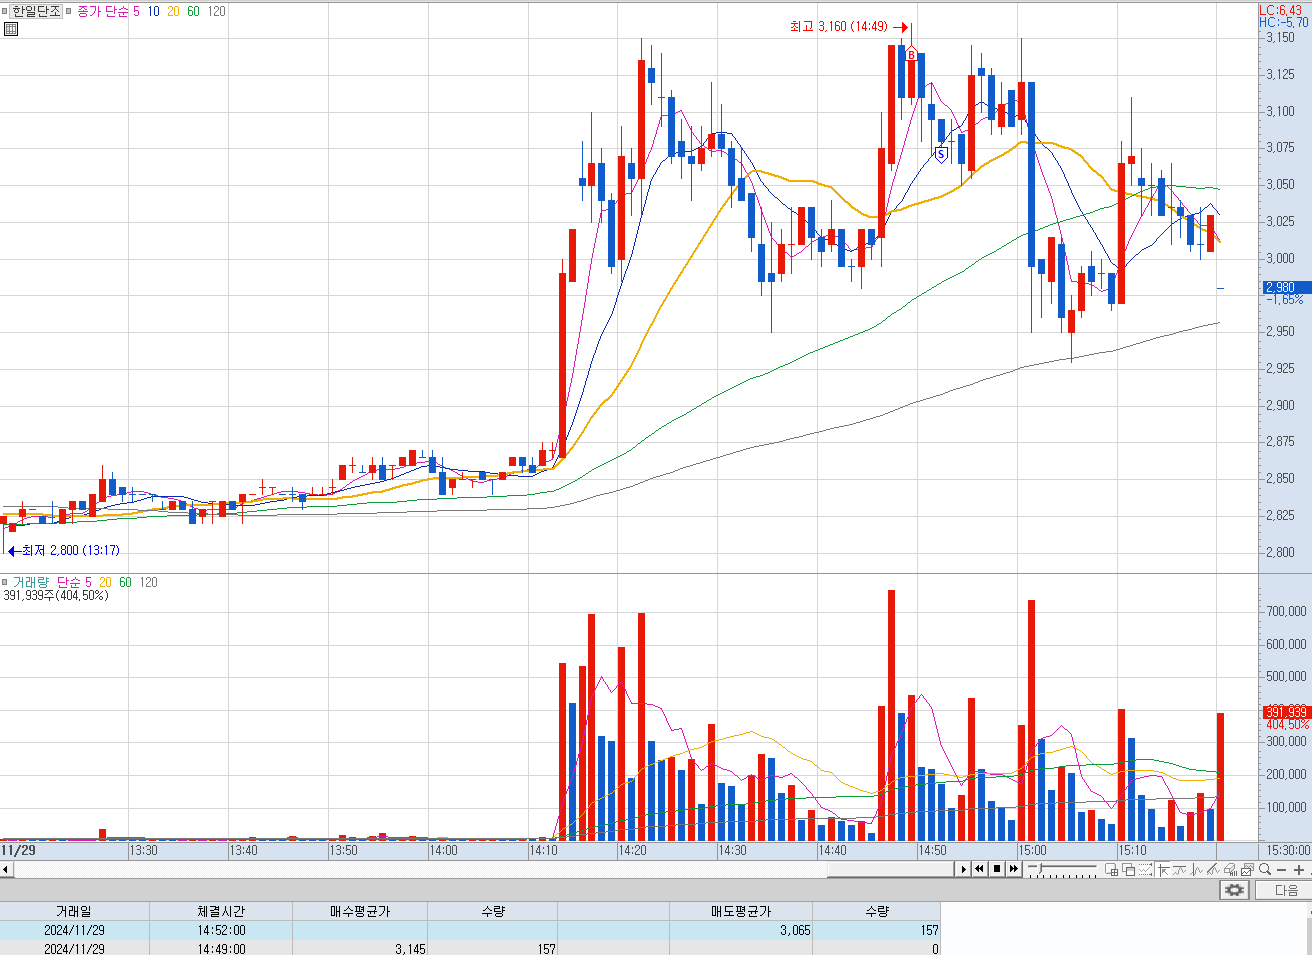Adjust the chart zoom range slider
1312x955 pixels.
pyautogui.click(x=1062, y=869)
